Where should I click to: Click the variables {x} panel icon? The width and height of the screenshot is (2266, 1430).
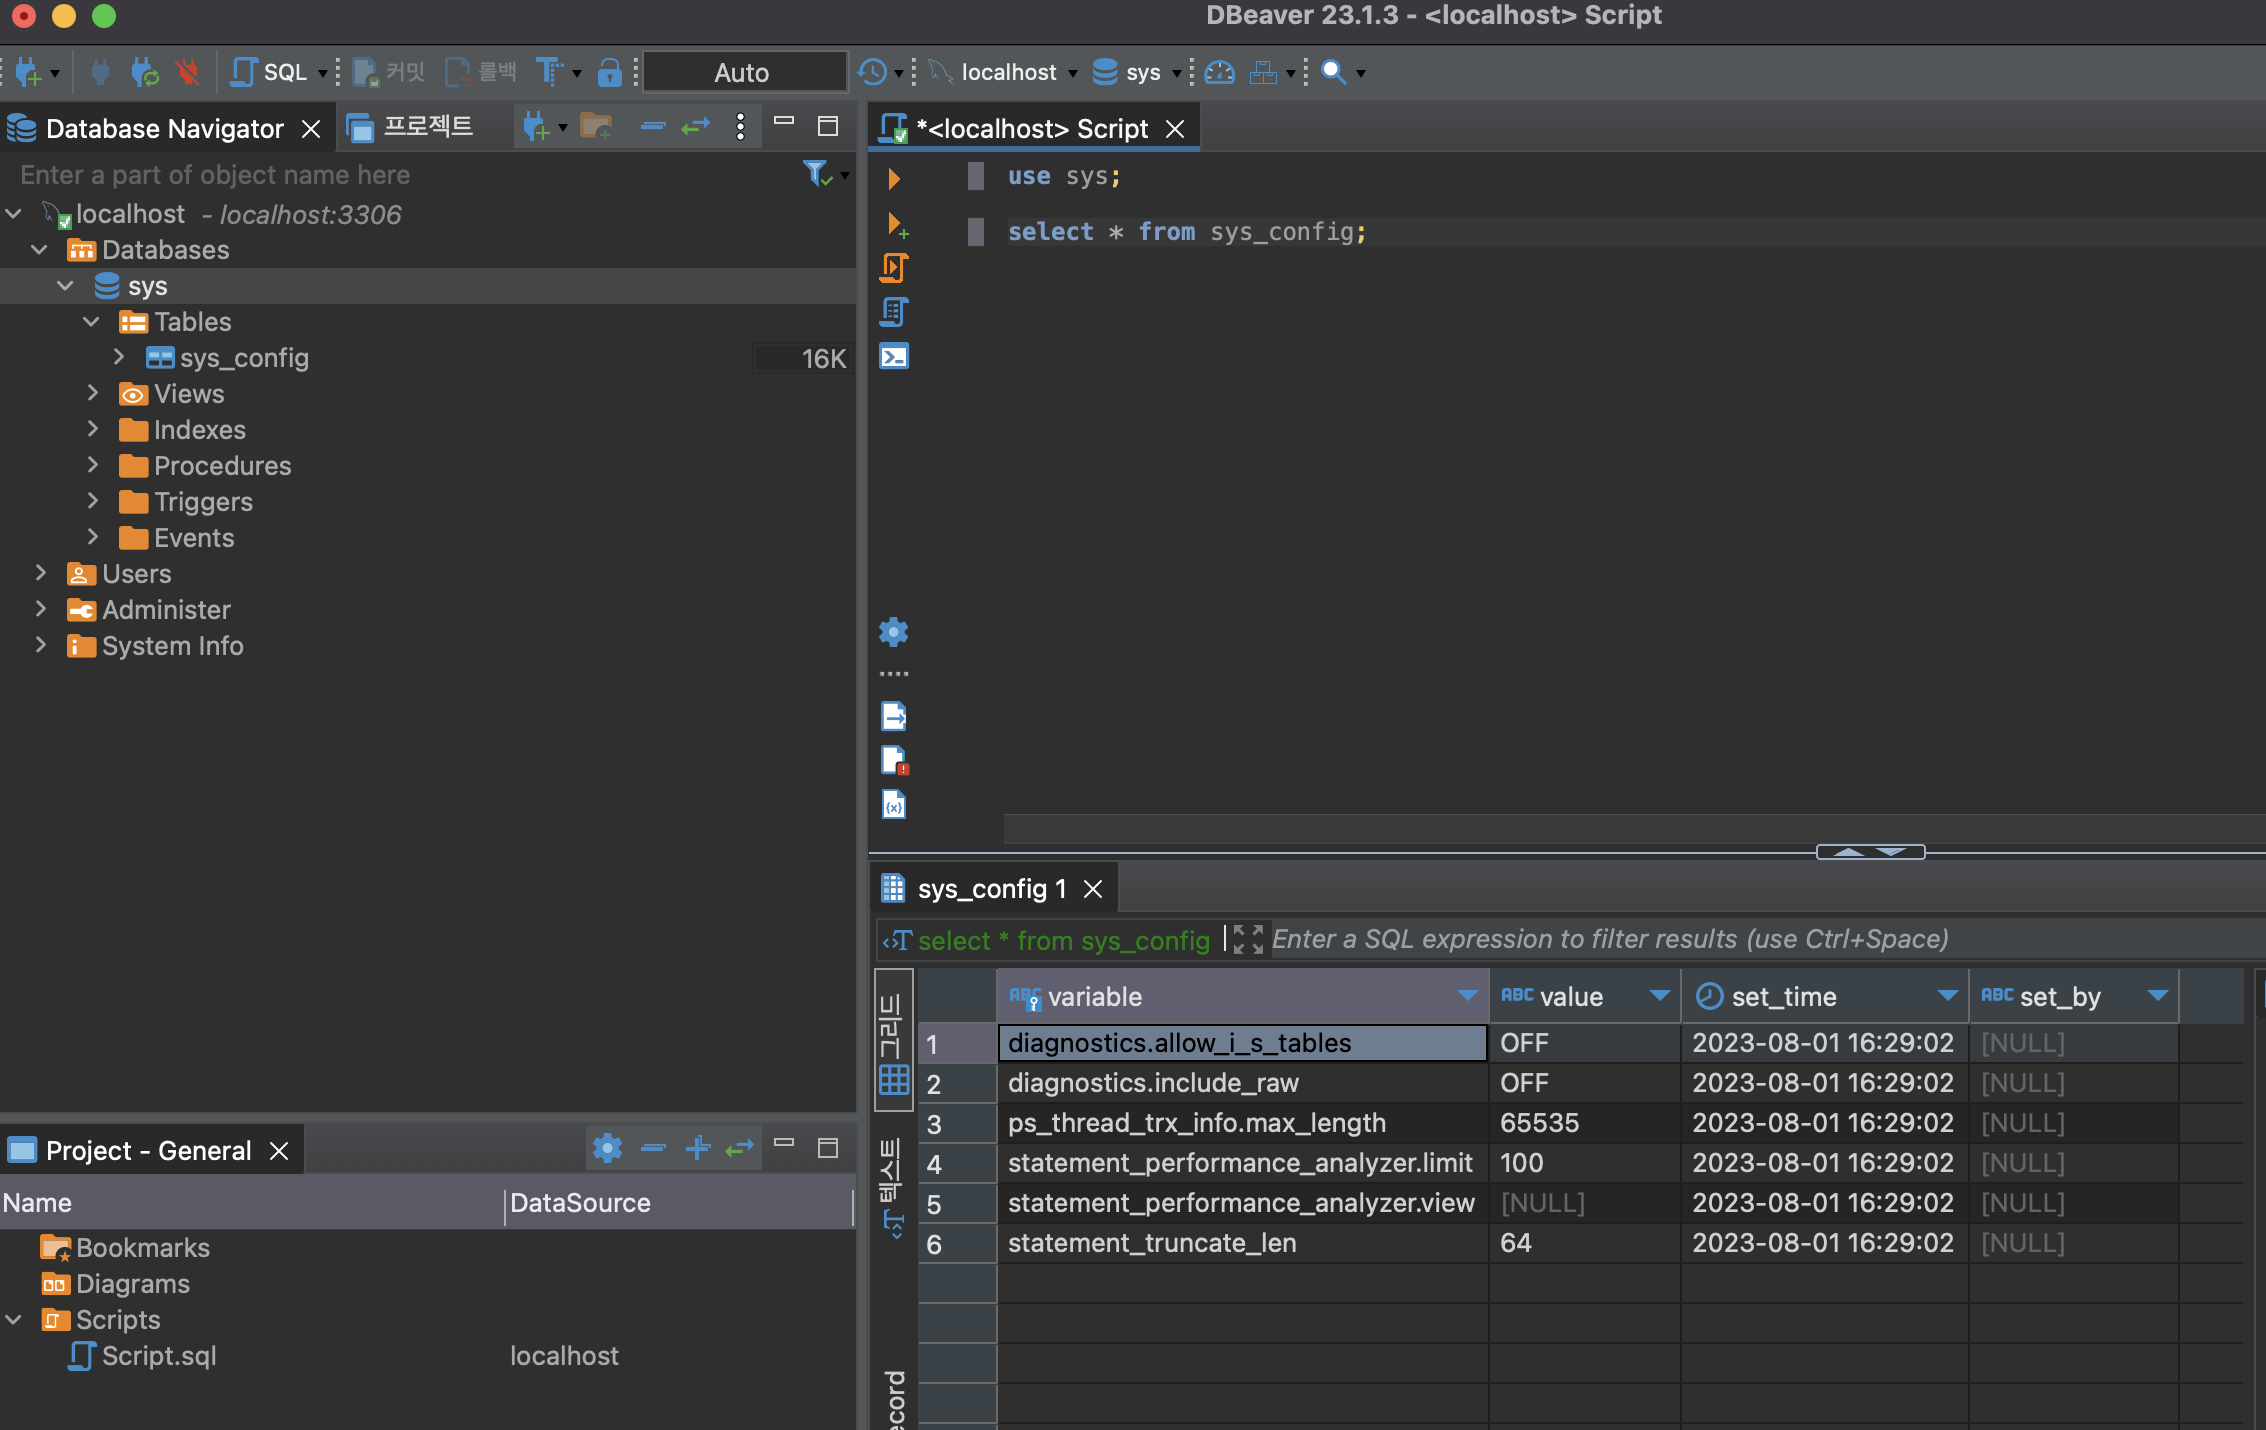pyautogui.click(x=894, y=804)
